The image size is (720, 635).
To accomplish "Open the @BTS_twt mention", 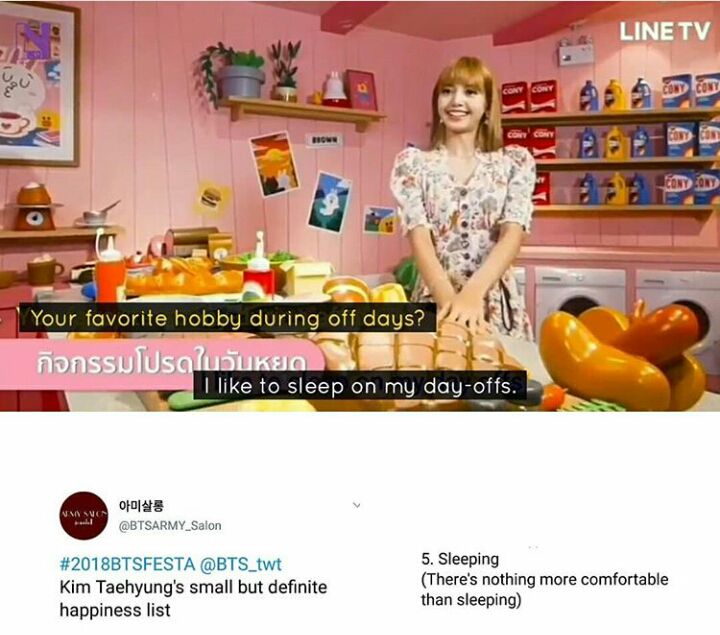I will pyautogui.click(x=241, y=564).
